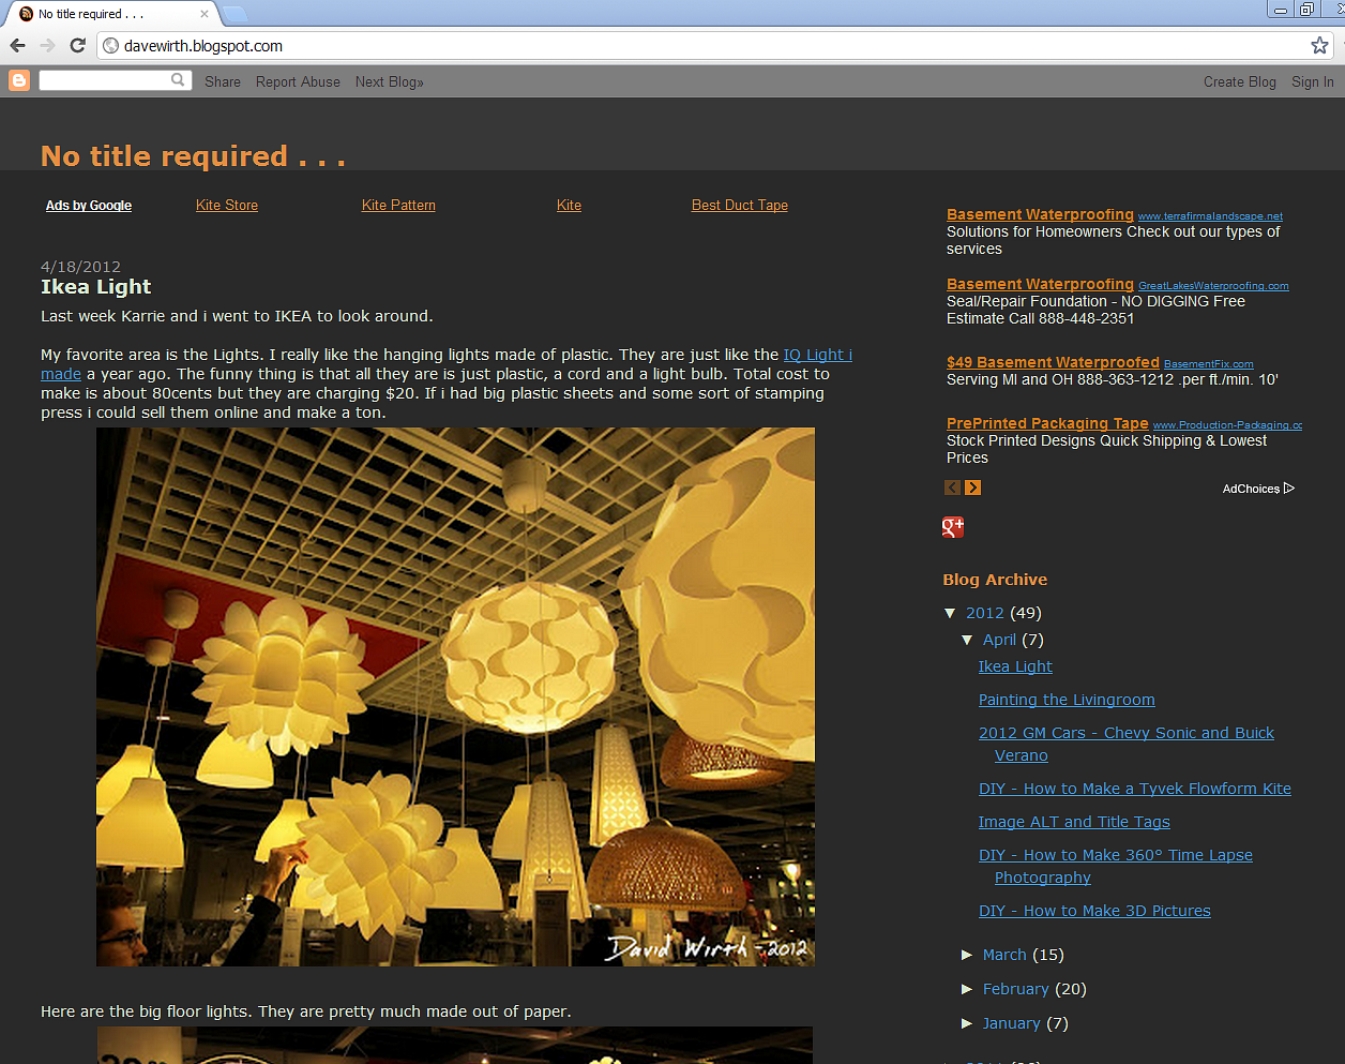Click into the Blogger search box
The height and width of the screenshot is (1064, 1345).
pyautogui.click(x=104, y=80)
